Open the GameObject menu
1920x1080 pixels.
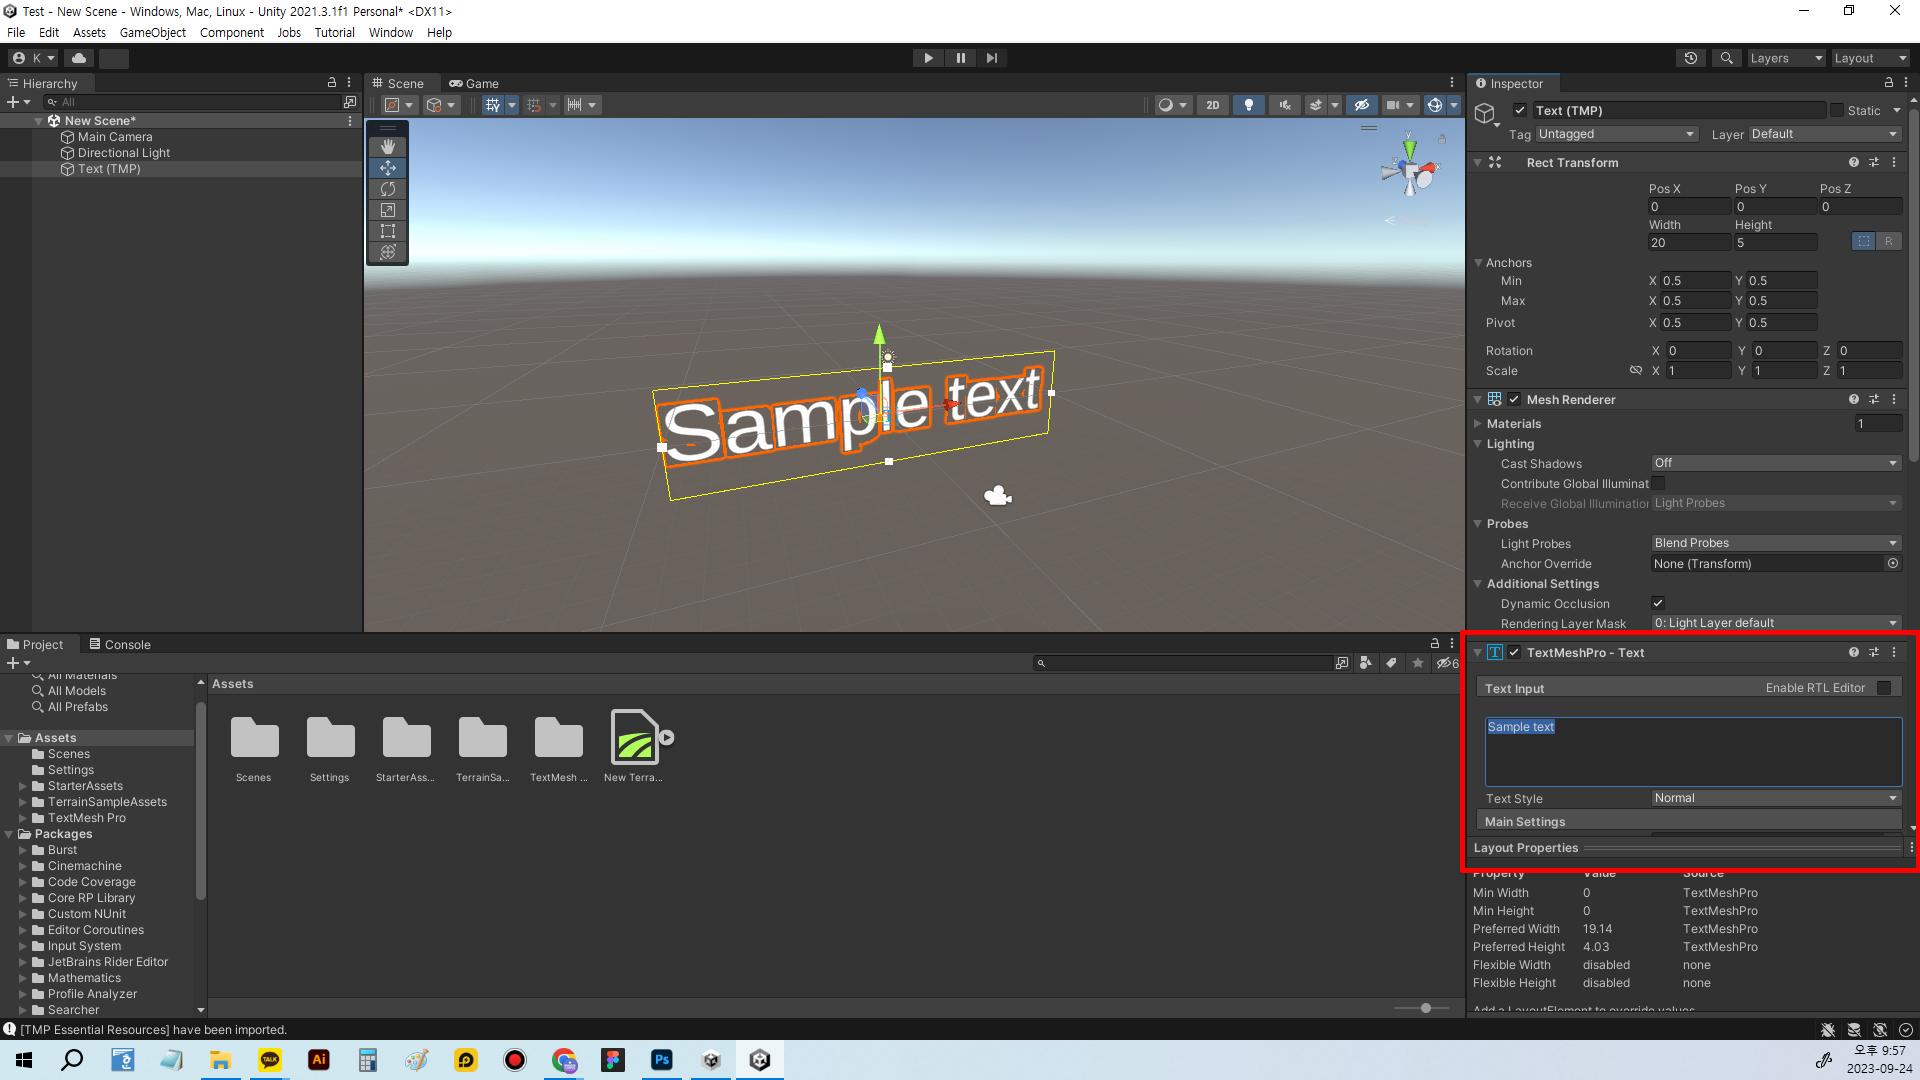coord(153,32)
